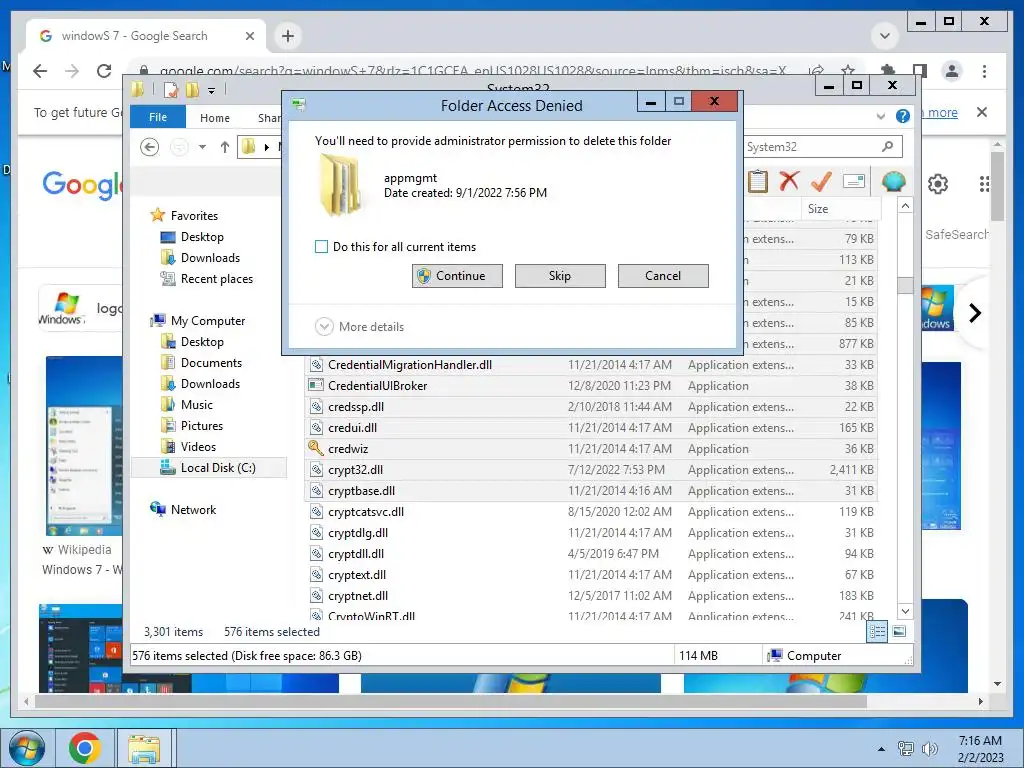Go back using Explorer's back arrow
Screen dimensions: 1024x768
pyautogui.click(x=150, y=147)
